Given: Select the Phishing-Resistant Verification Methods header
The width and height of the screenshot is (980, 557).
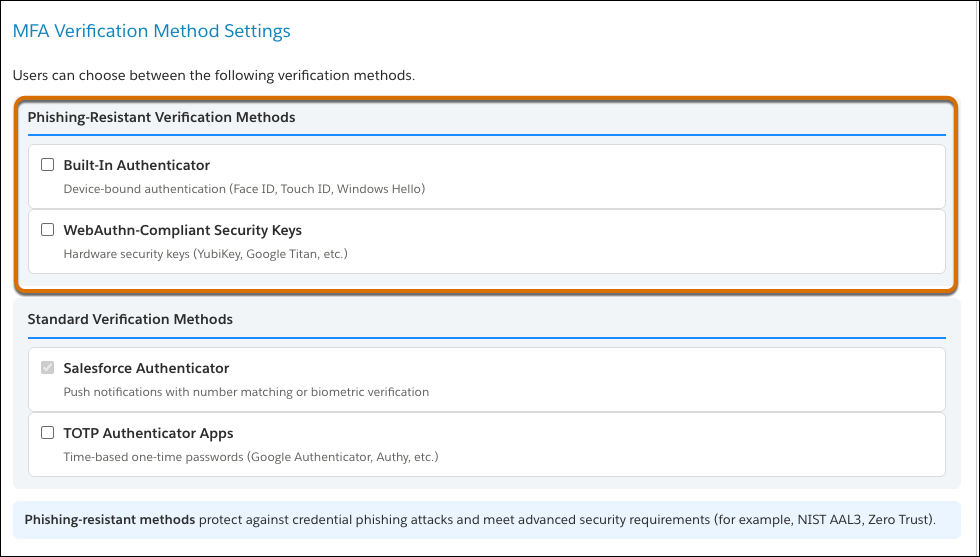Looking at the screenshot, I should (x=161, y=118).
